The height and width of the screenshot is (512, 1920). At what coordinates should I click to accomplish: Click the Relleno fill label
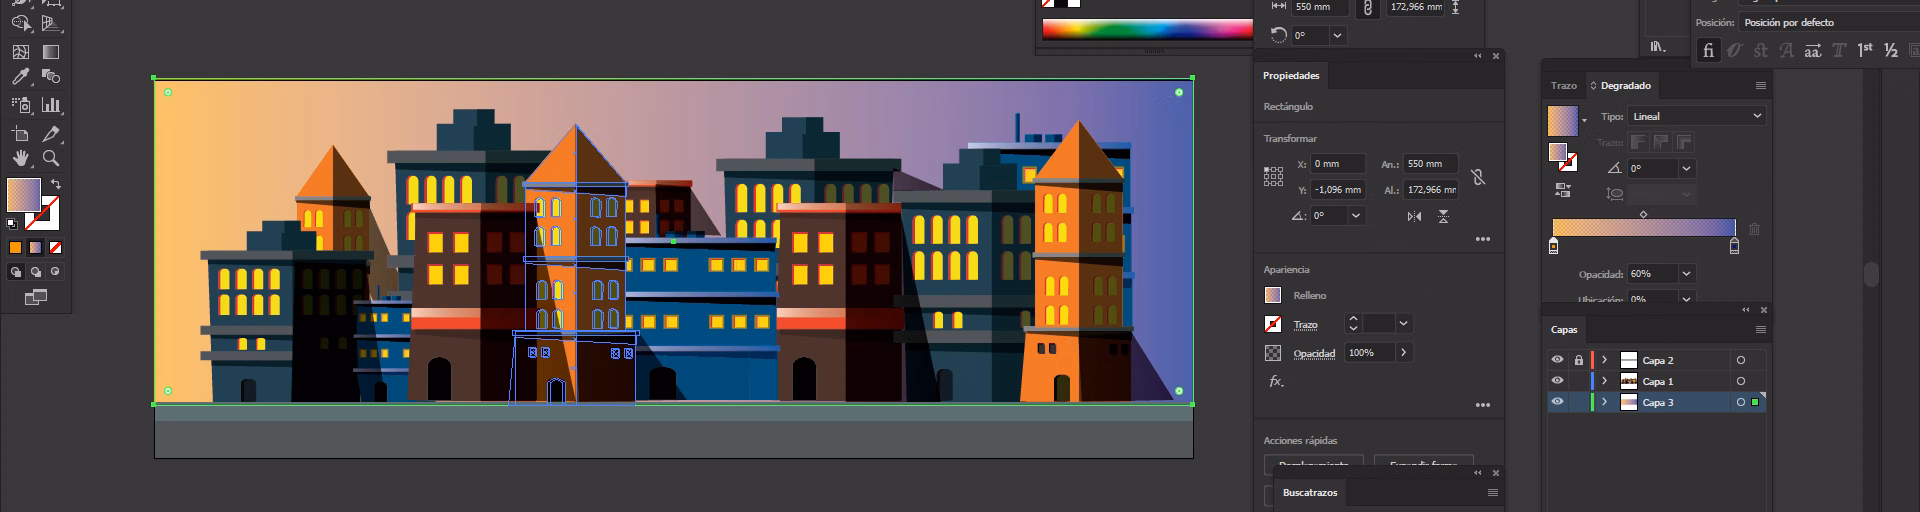point(1309,296)
